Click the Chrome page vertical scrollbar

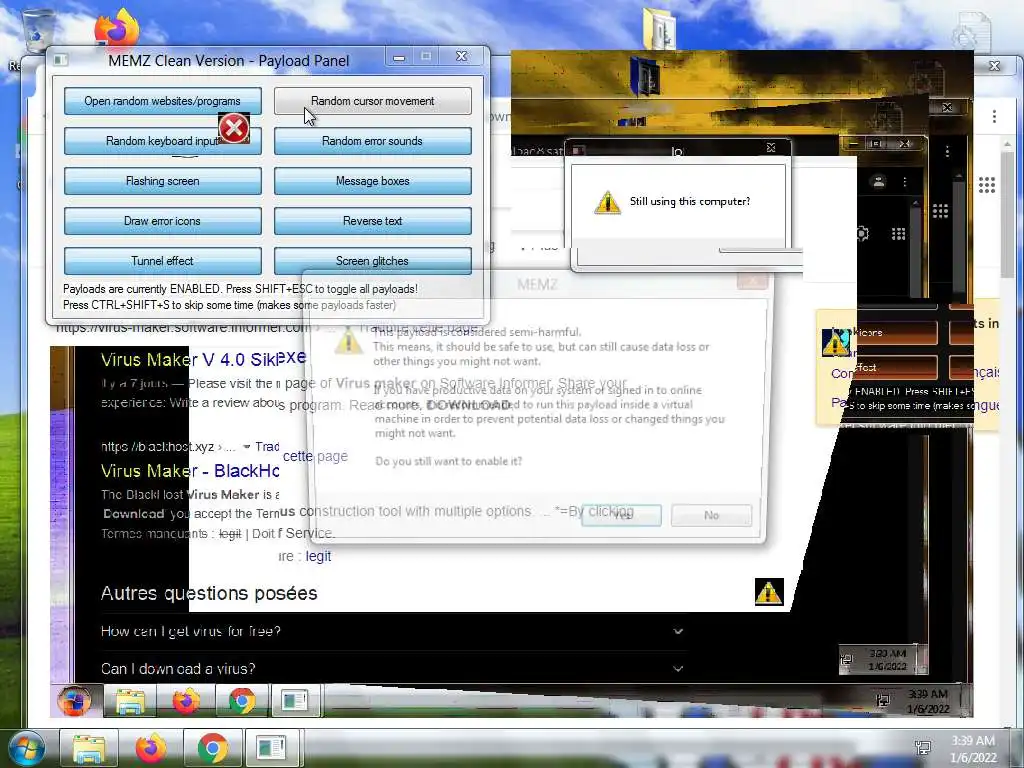click(1007, 216)
